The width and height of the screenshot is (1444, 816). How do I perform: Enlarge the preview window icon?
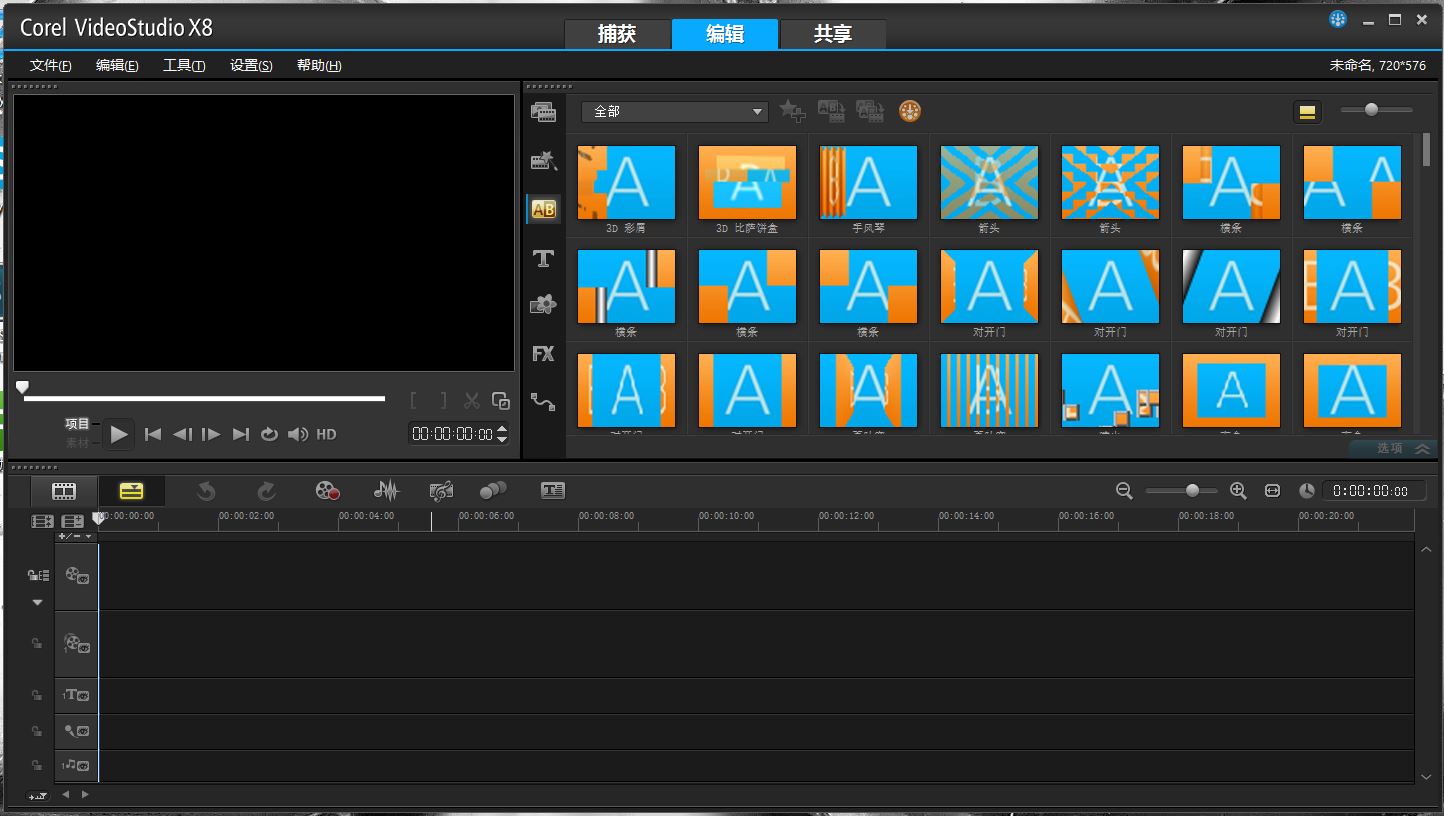[x=501, y=401]
